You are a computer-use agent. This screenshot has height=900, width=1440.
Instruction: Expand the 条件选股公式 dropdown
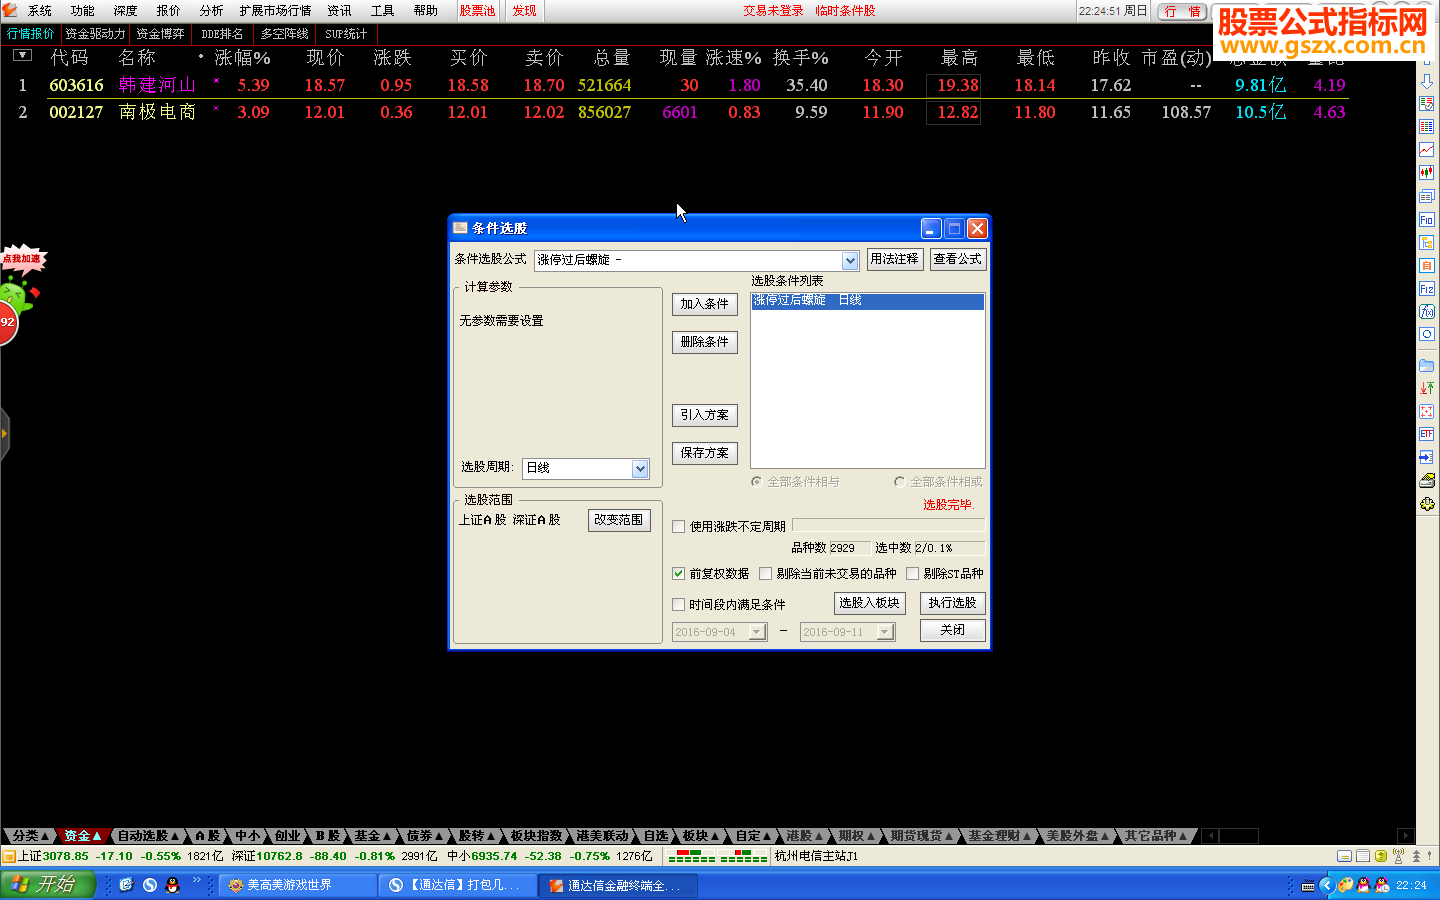(850, 260)
